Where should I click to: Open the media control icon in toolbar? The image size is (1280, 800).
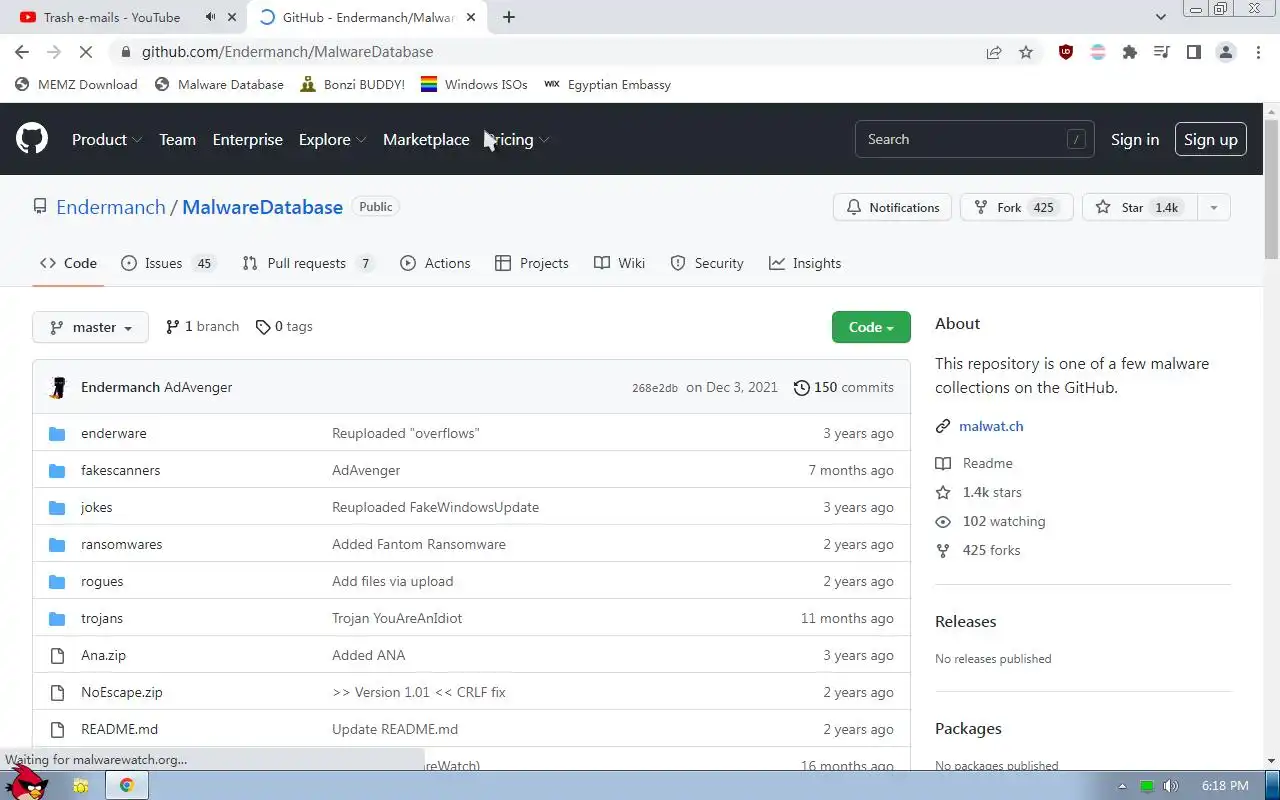click(1162, 52)
